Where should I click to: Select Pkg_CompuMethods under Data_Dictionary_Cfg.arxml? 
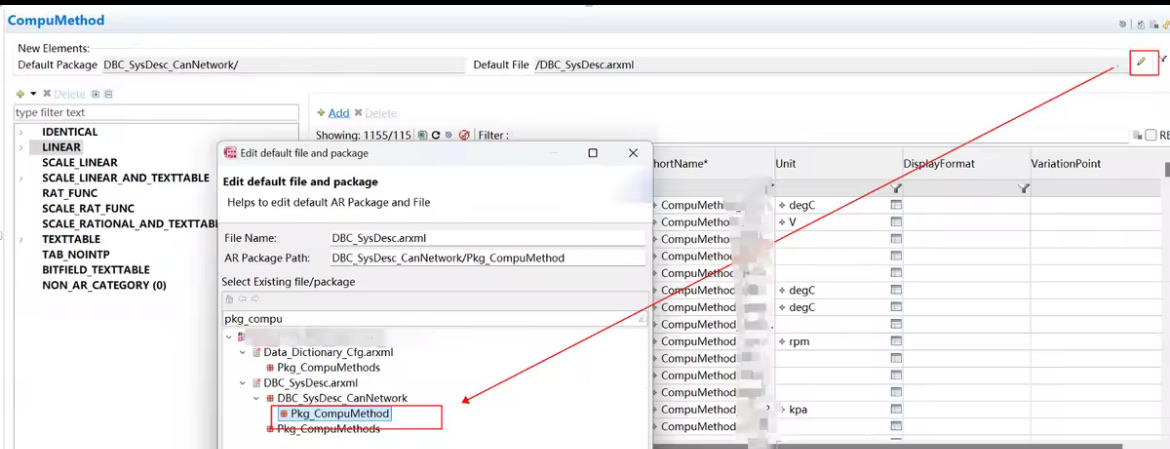pos(328,368)
